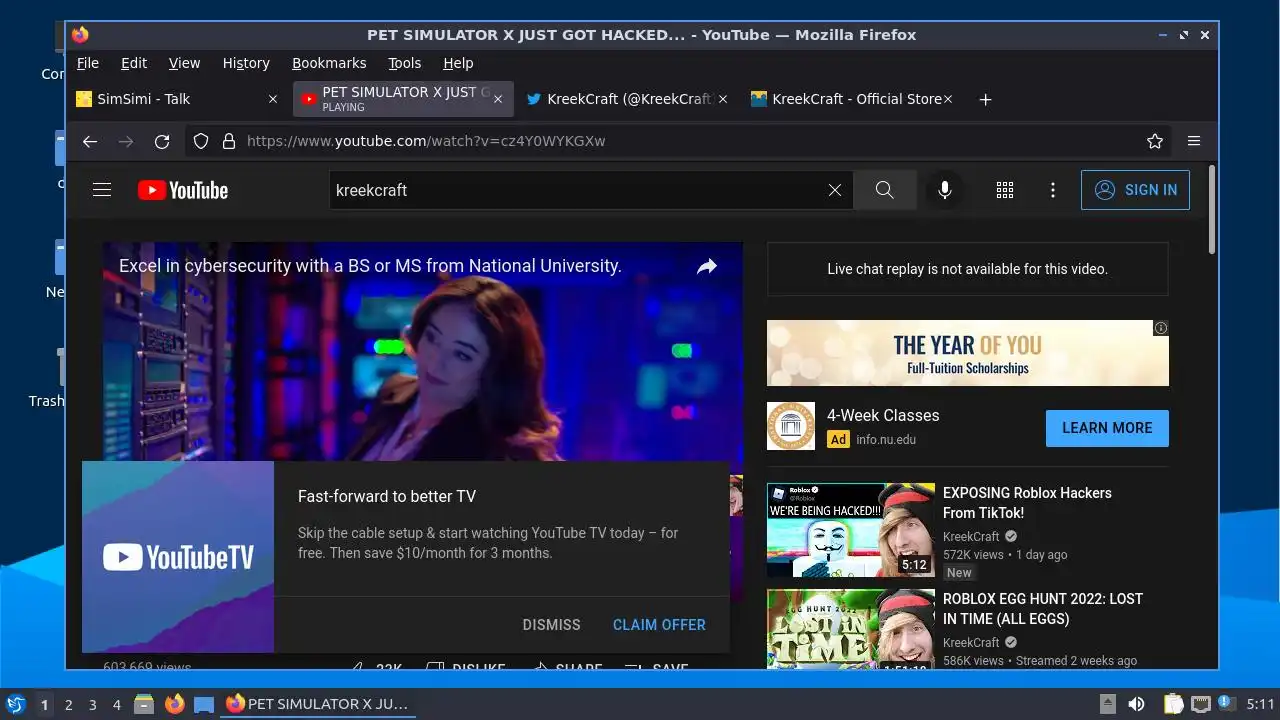
Task: Open the Bookmarks menu
Action: [x=329, y=63]
